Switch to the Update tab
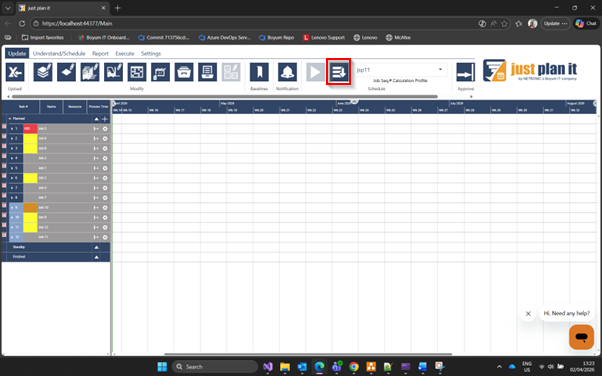The width and height of the screenshot is (602, 376). click(17, 53)
